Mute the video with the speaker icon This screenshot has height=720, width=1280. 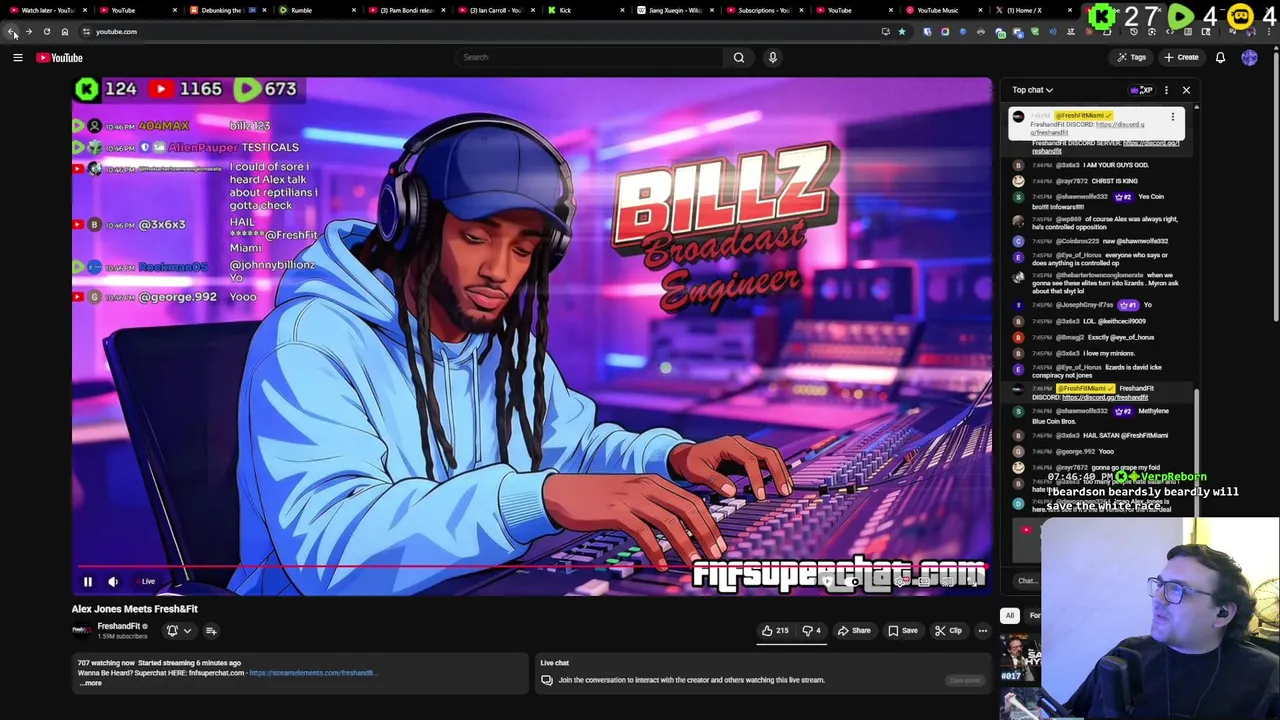[x=113, y=581]
